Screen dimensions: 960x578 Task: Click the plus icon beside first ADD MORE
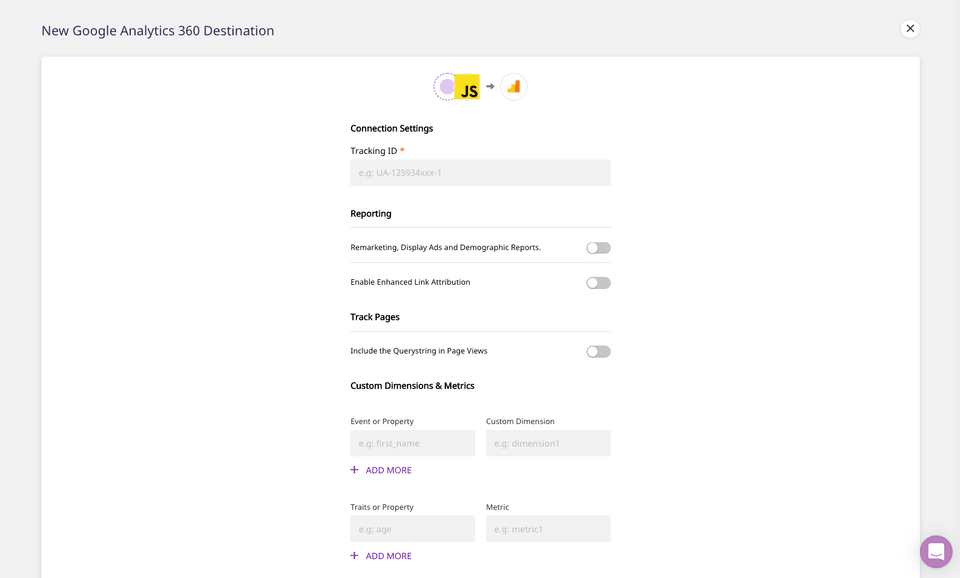(x=353, y=469)
